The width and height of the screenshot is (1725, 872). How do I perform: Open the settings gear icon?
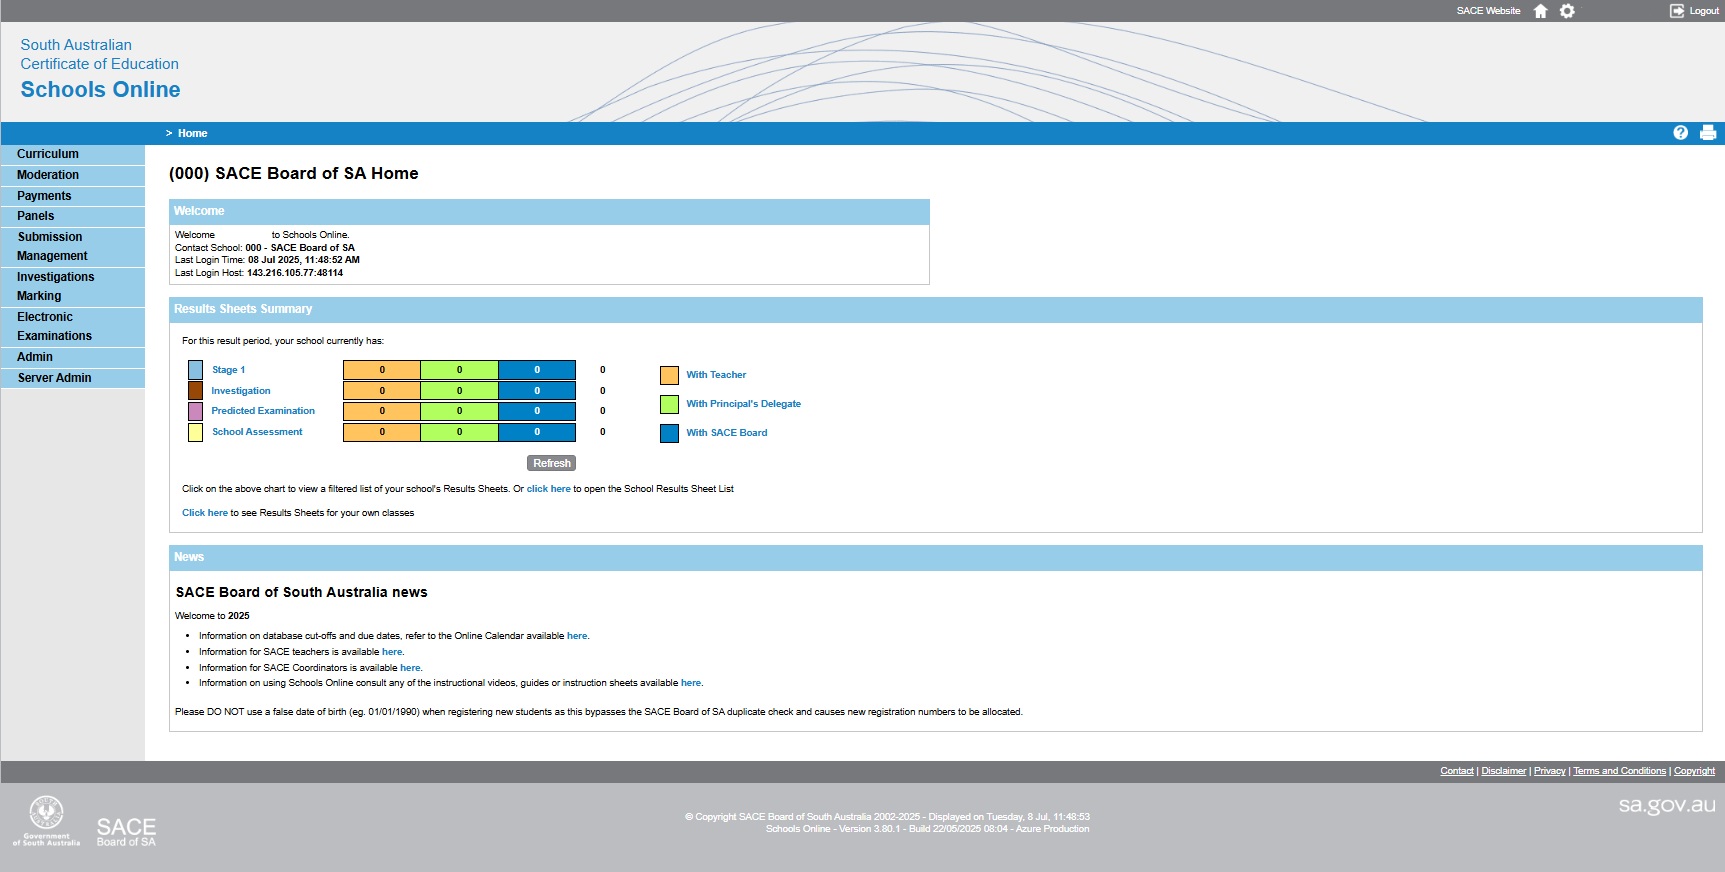click(x=1567, y=11)
